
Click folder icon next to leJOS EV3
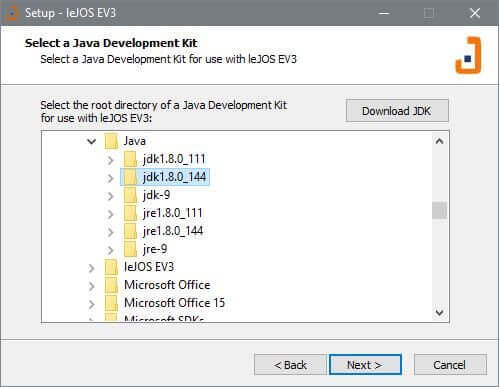point(111,267)
